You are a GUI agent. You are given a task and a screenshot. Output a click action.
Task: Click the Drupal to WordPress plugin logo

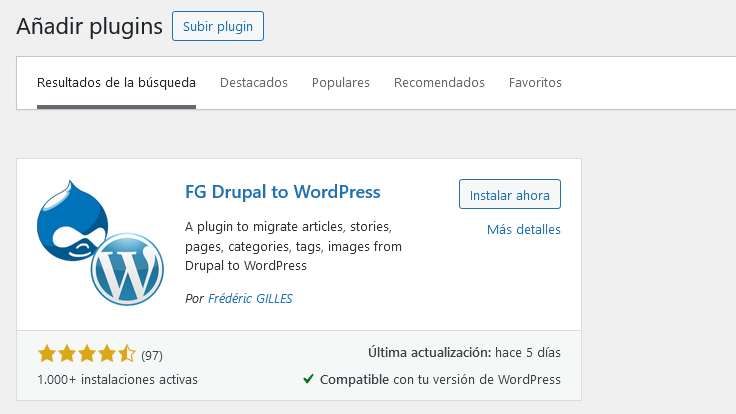click(100, 243)
